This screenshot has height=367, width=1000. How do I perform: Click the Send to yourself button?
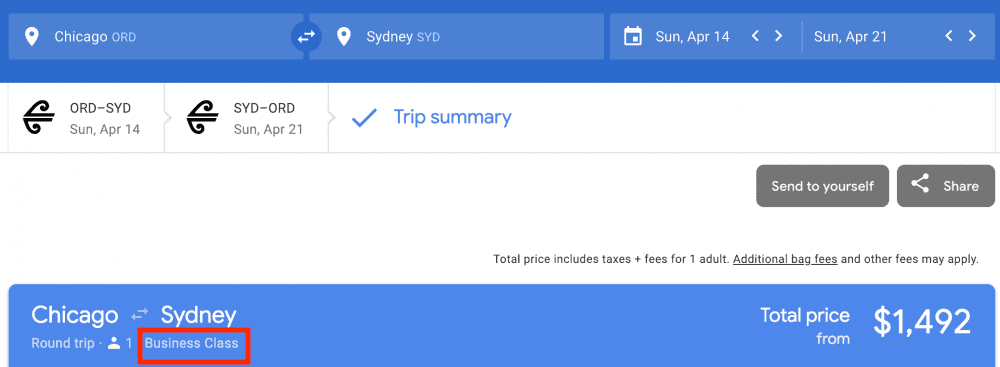[x=822, y=186]
